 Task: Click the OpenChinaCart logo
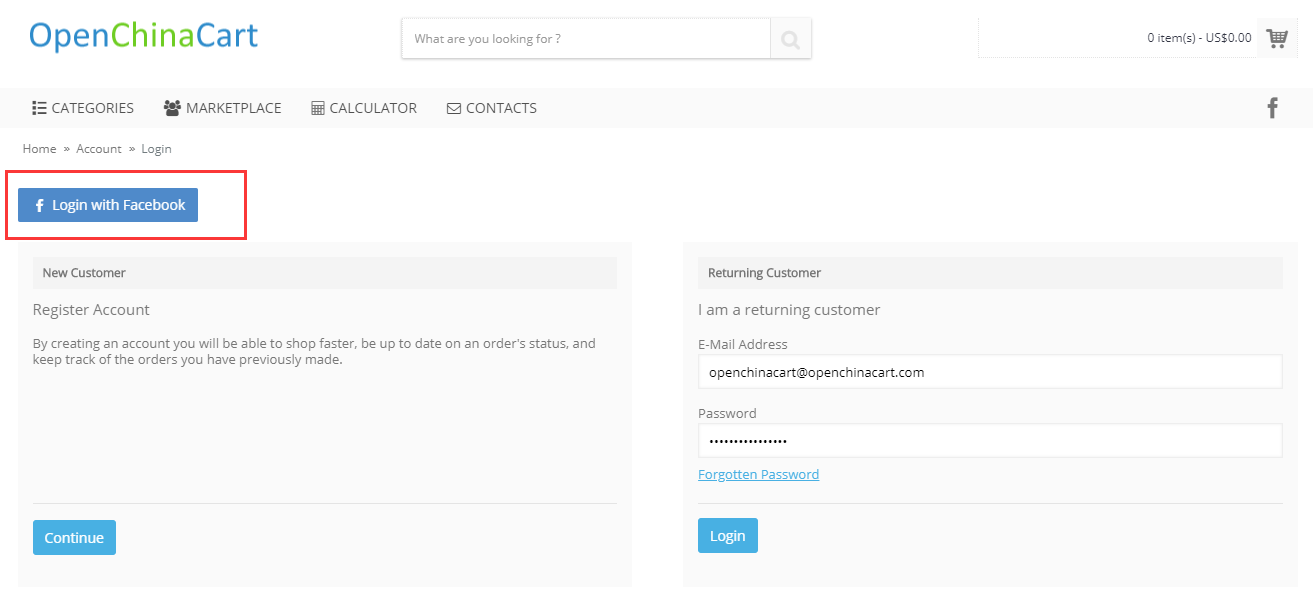pyautogui.click(x=143, y=36)
